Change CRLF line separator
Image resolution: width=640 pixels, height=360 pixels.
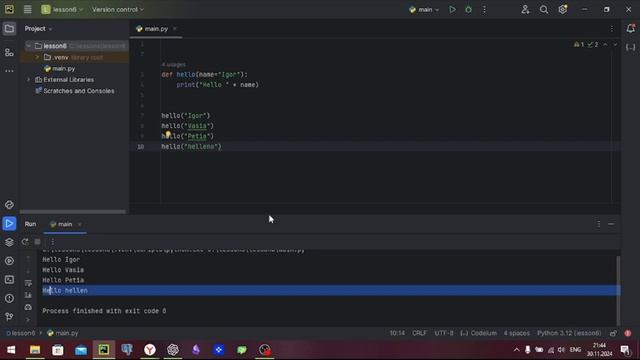[419, 333]
